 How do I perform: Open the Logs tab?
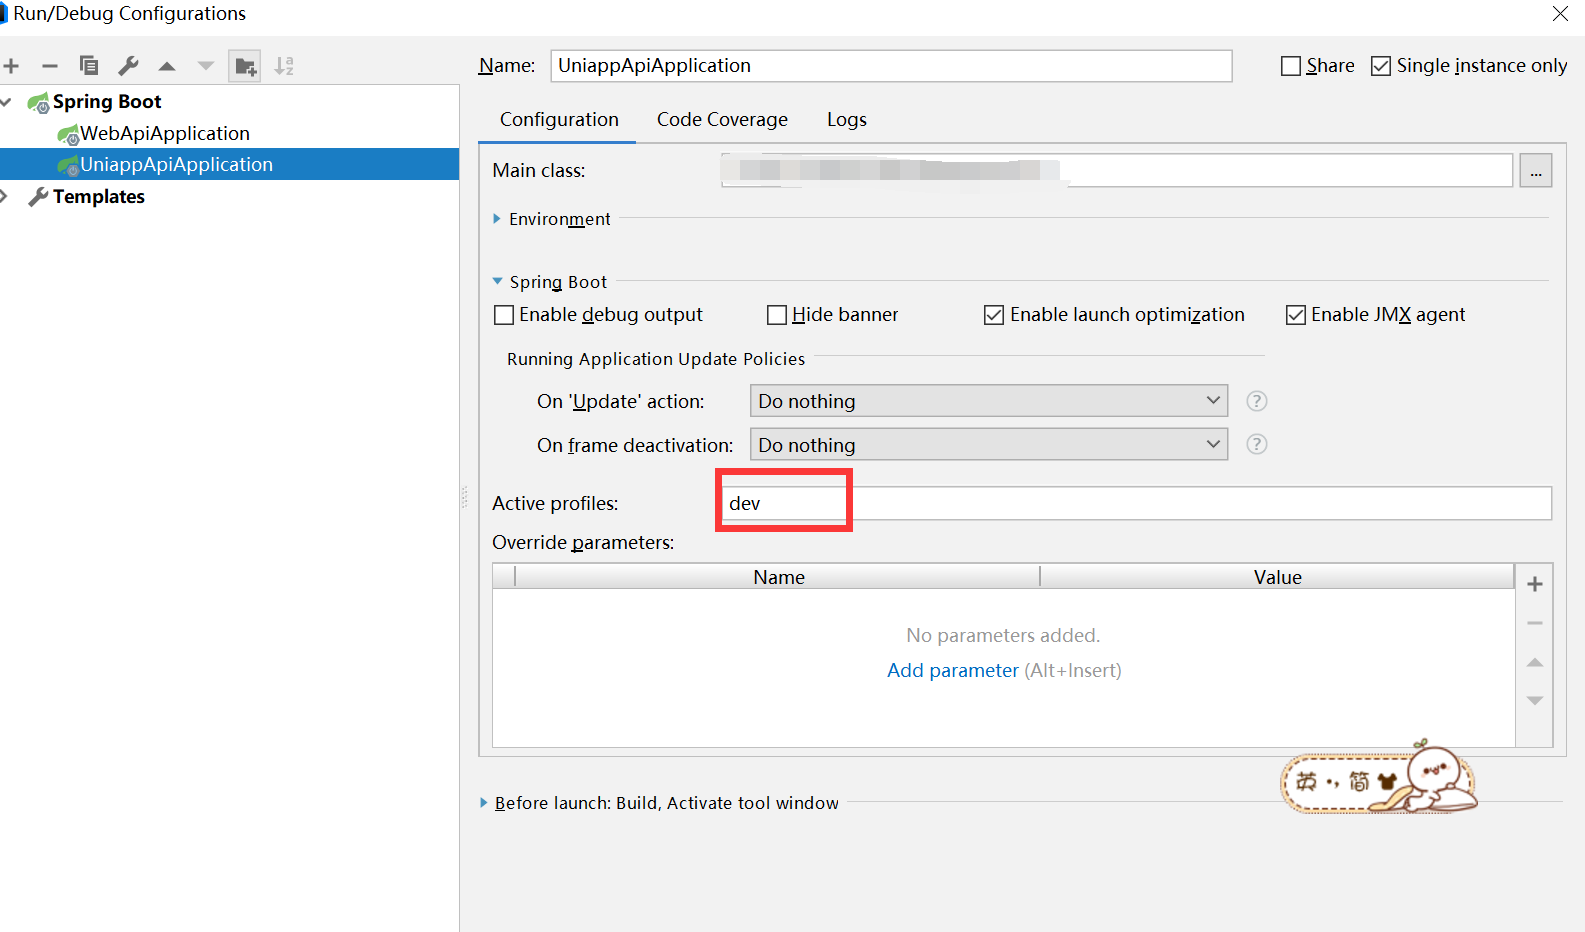tap(847, 120)
